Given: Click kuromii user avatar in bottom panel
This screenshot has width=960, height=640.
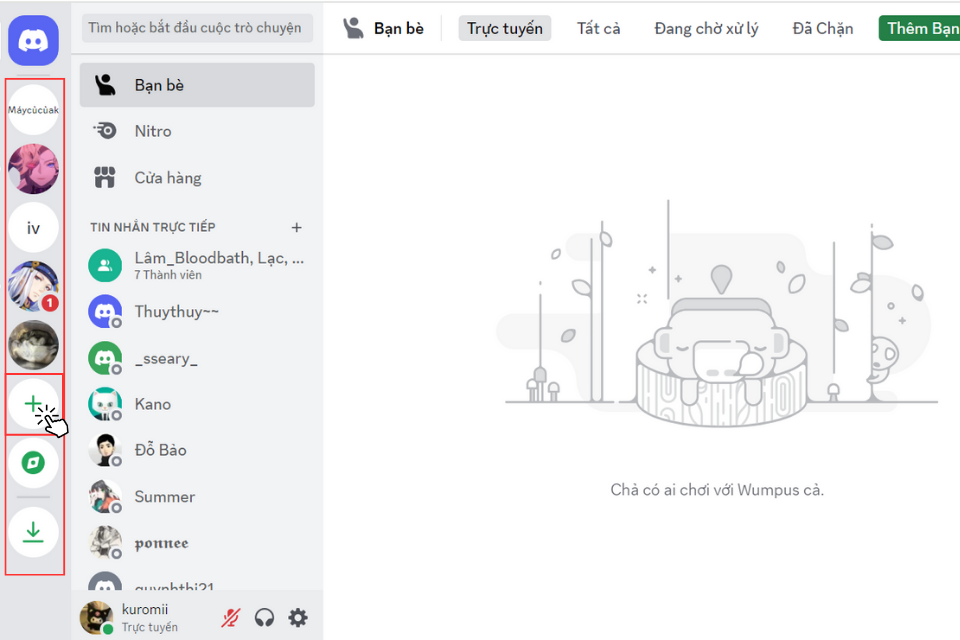Looking at the screenshot, I should pos(97,617).
